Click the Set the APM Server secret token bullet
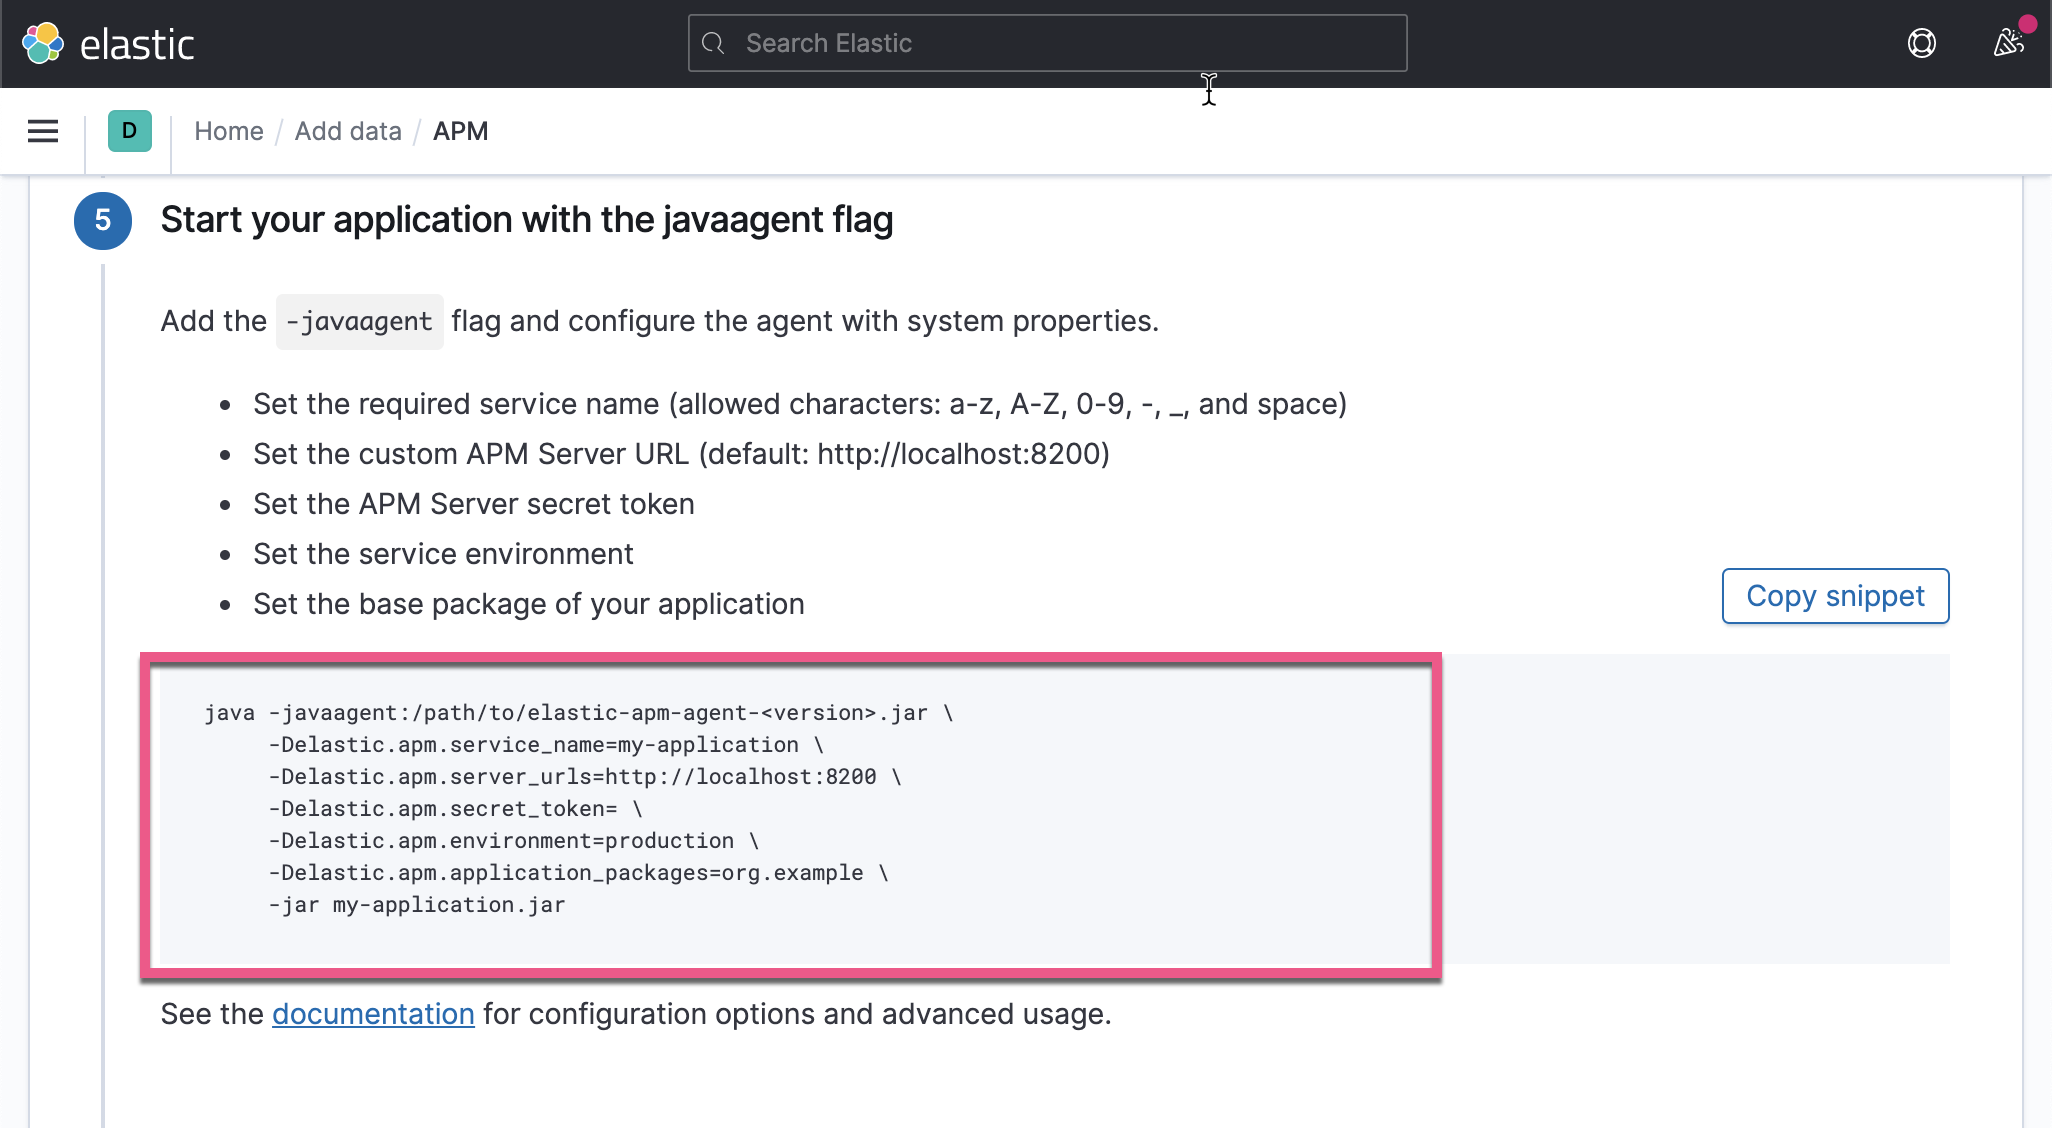This screenshot has width=2052, height=1128. coord(472,504)
